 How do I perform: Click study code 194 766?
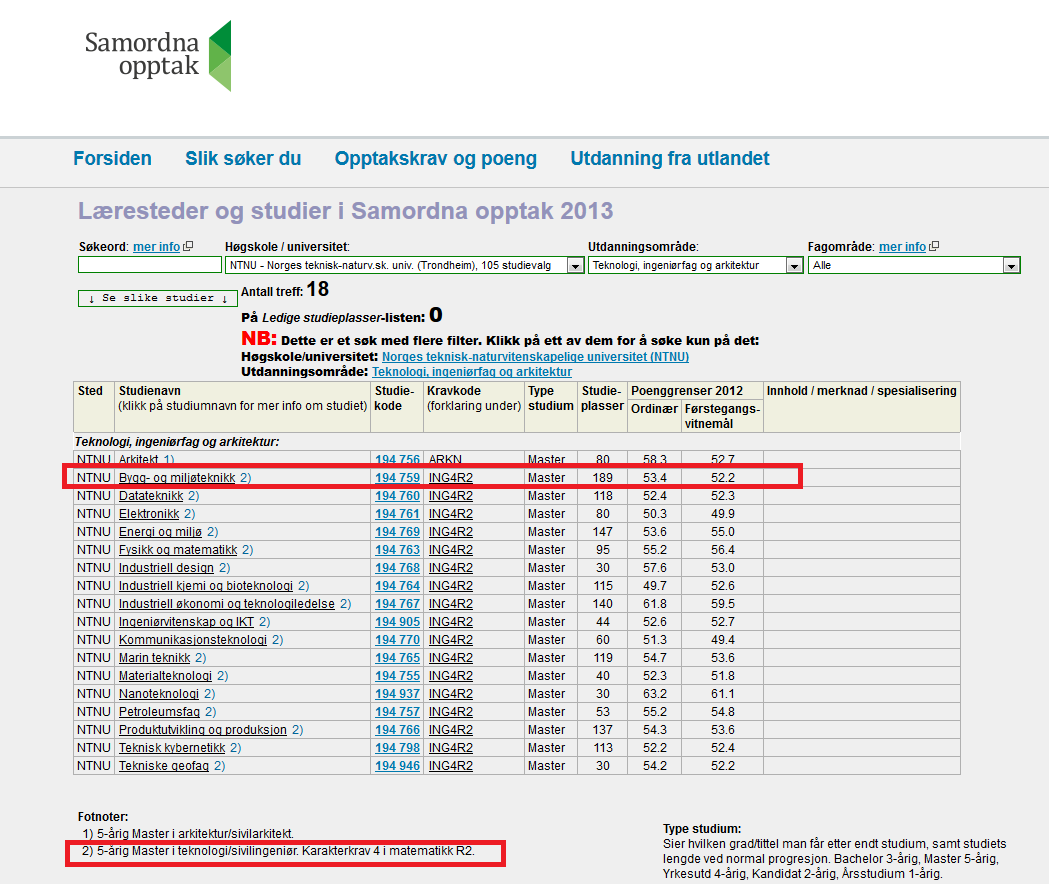pos(397,731)
